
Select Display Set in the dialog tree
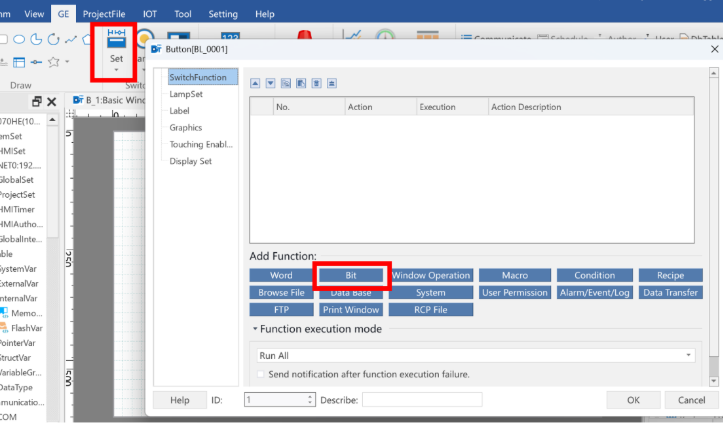click(x=190, y=161)
